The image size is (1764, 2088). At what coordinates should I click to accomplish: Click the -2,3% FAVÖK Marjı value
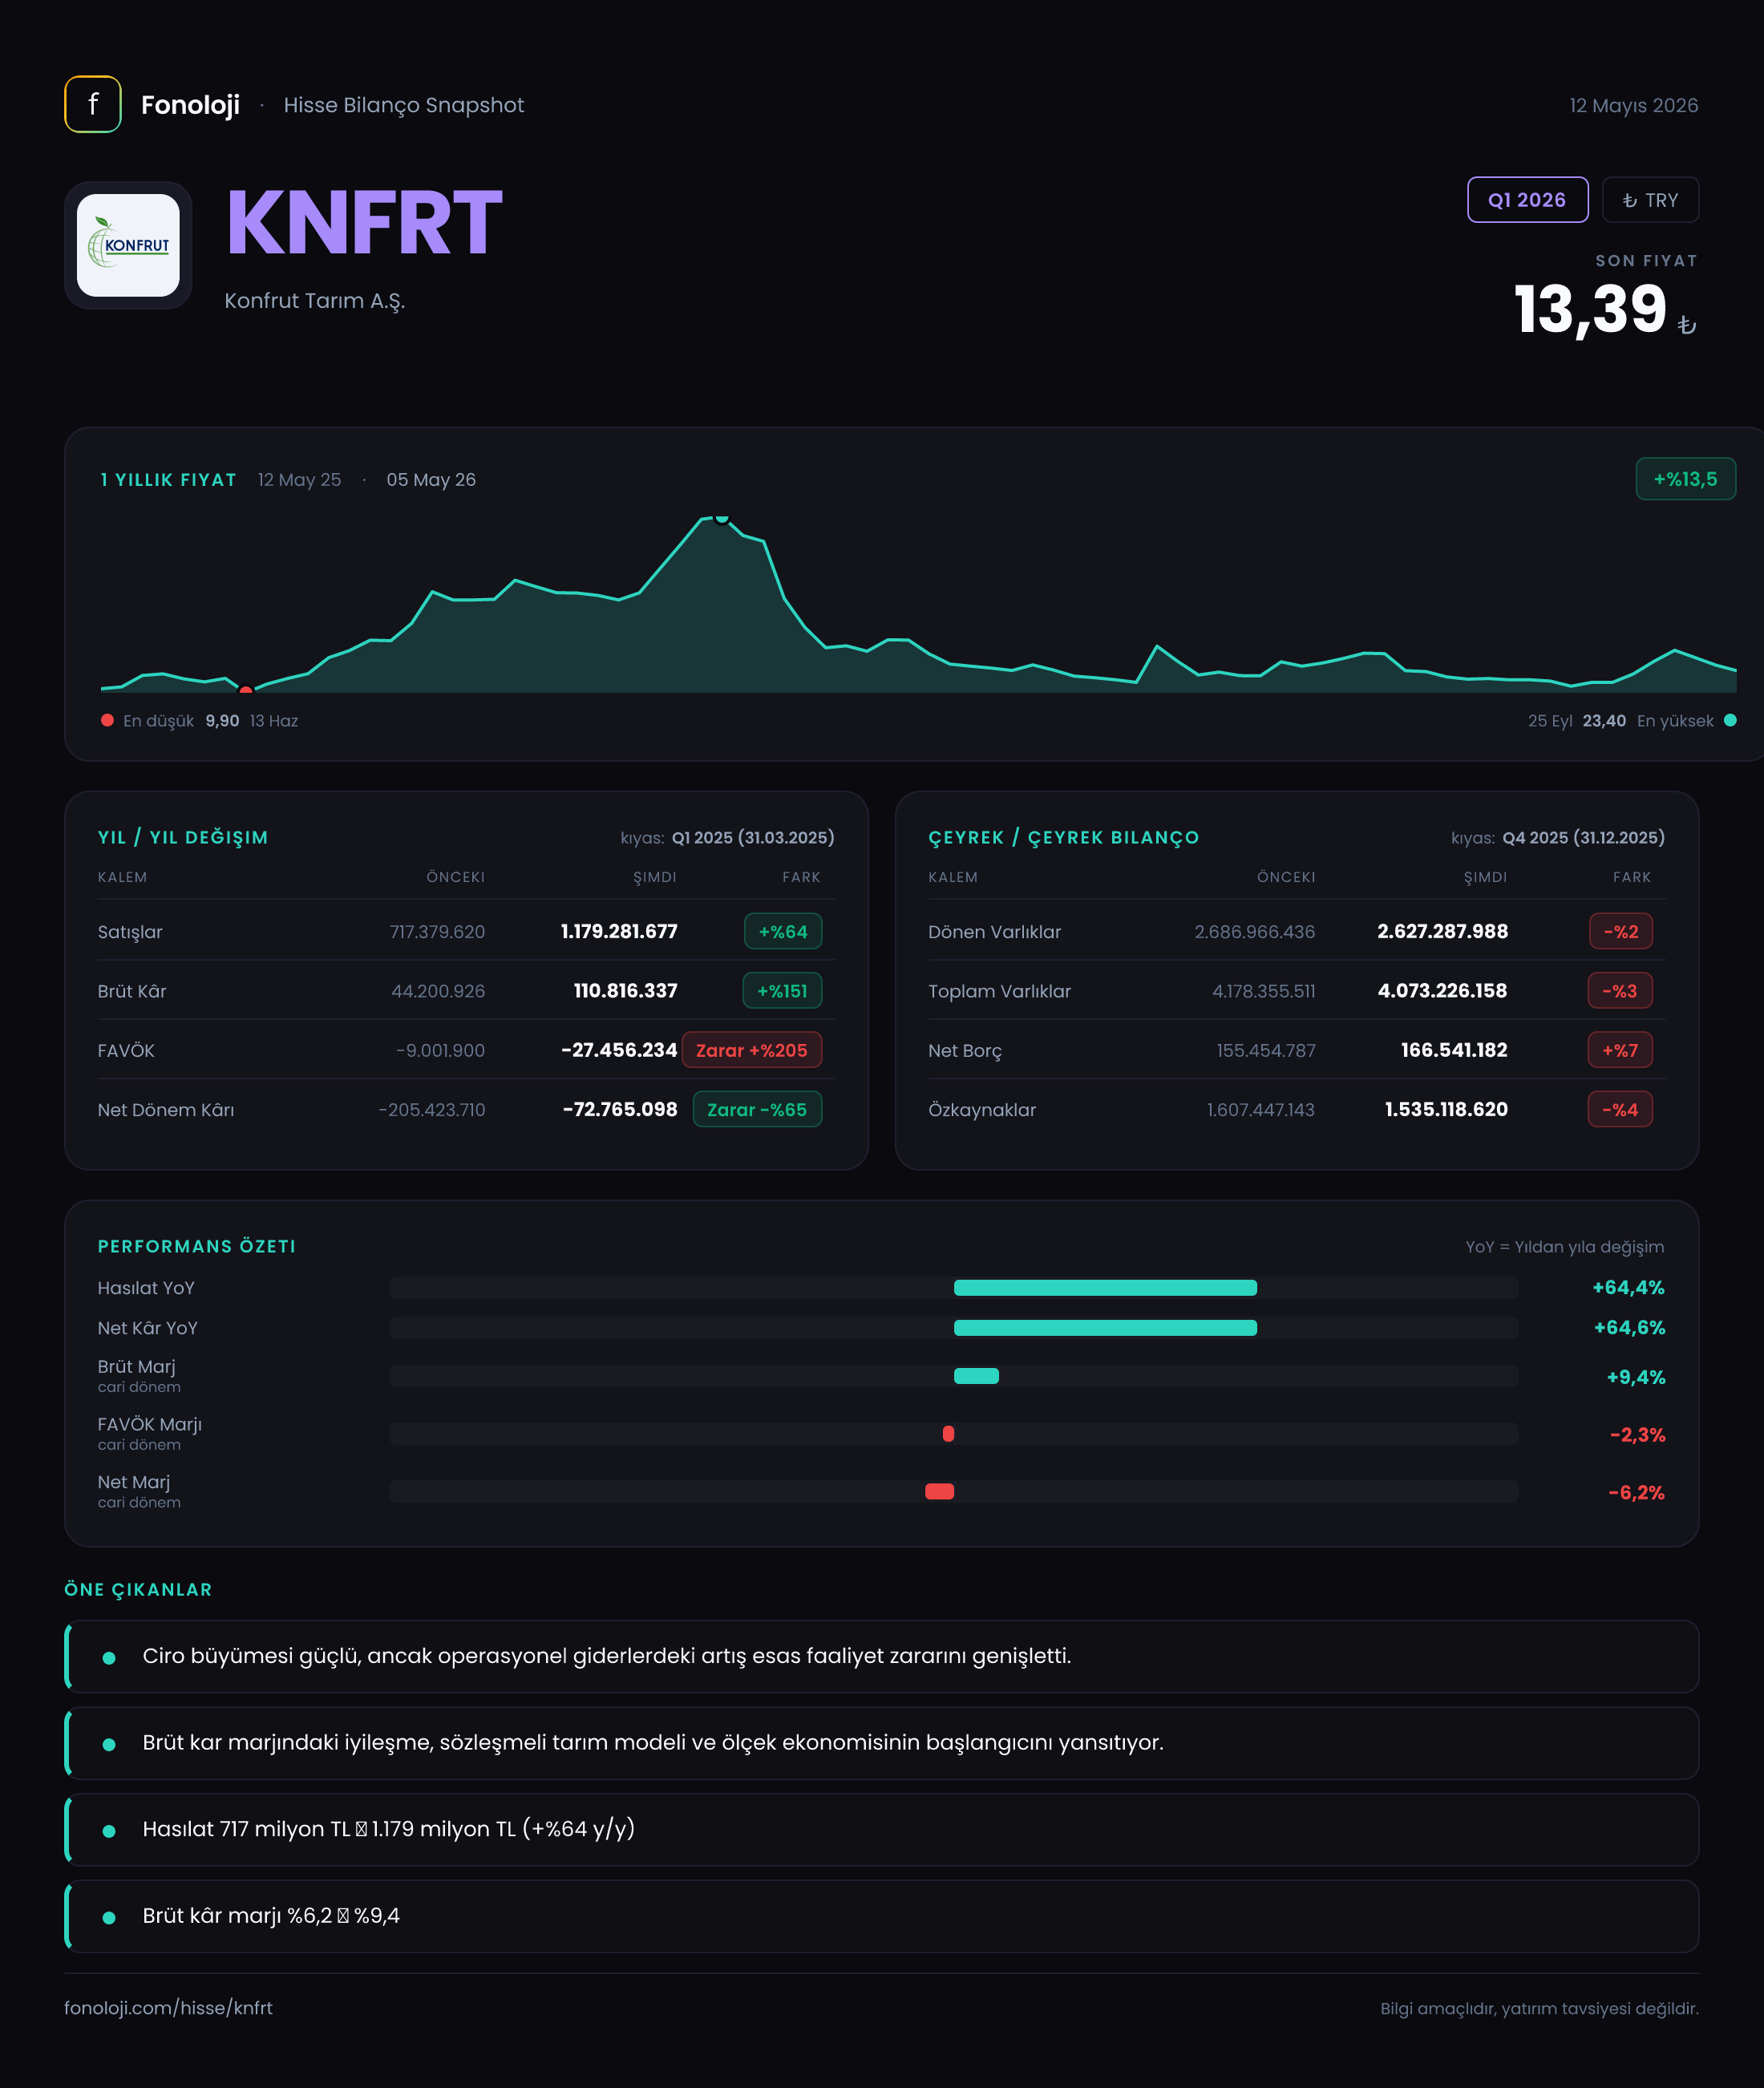pos(1637,1435)
